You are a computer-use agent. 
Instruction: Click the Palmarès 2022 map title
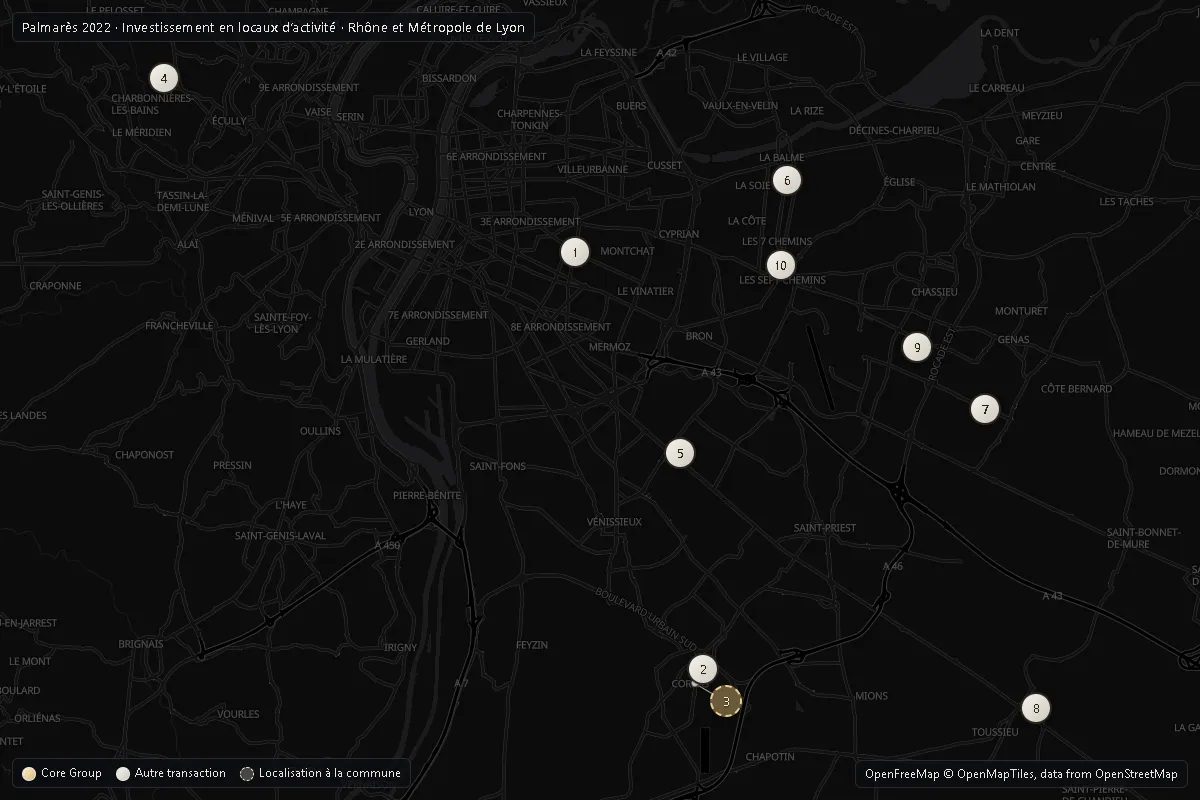(273, 28)
